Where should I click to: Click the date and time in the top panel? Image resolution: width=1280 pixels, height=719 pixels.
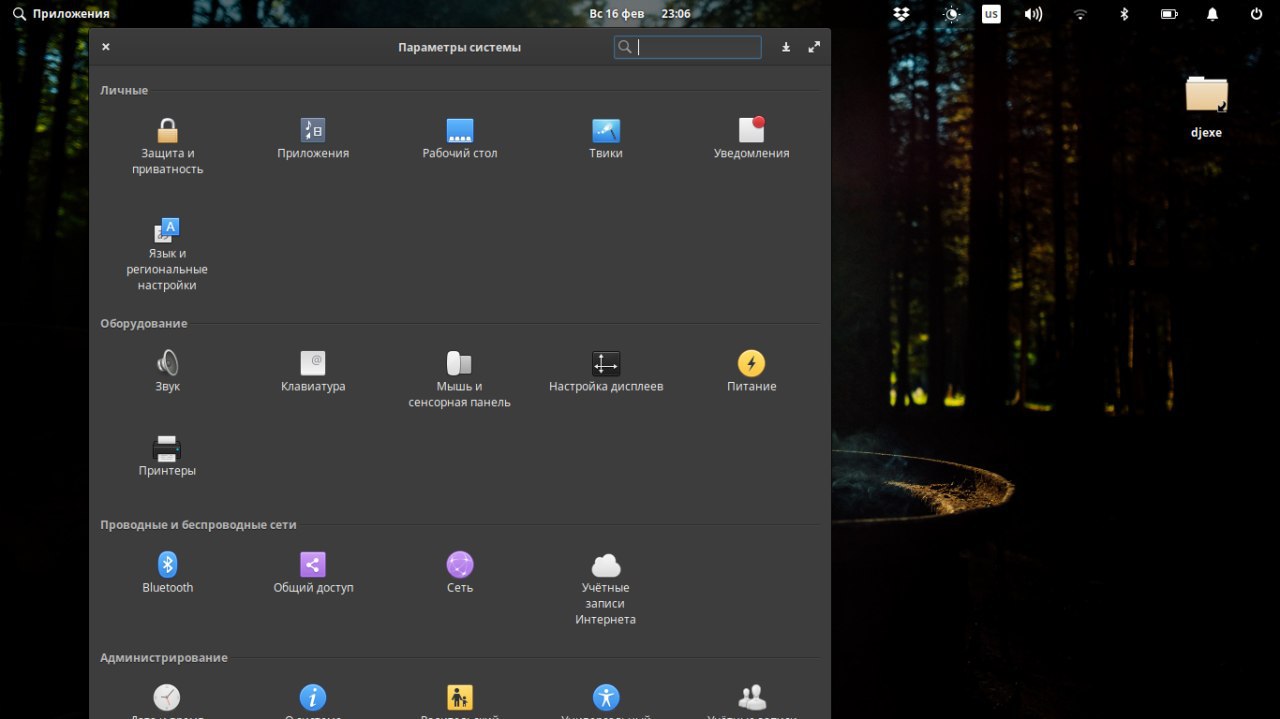tap(640, 14)
